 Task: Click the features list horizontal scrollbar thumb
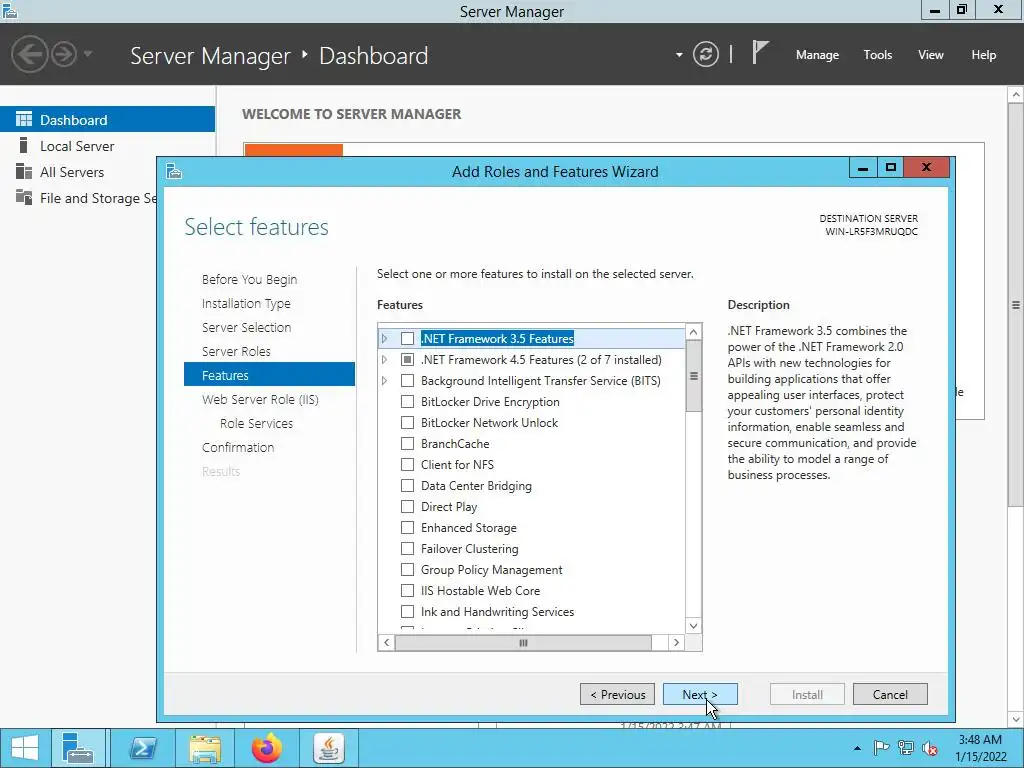(523, 643)
